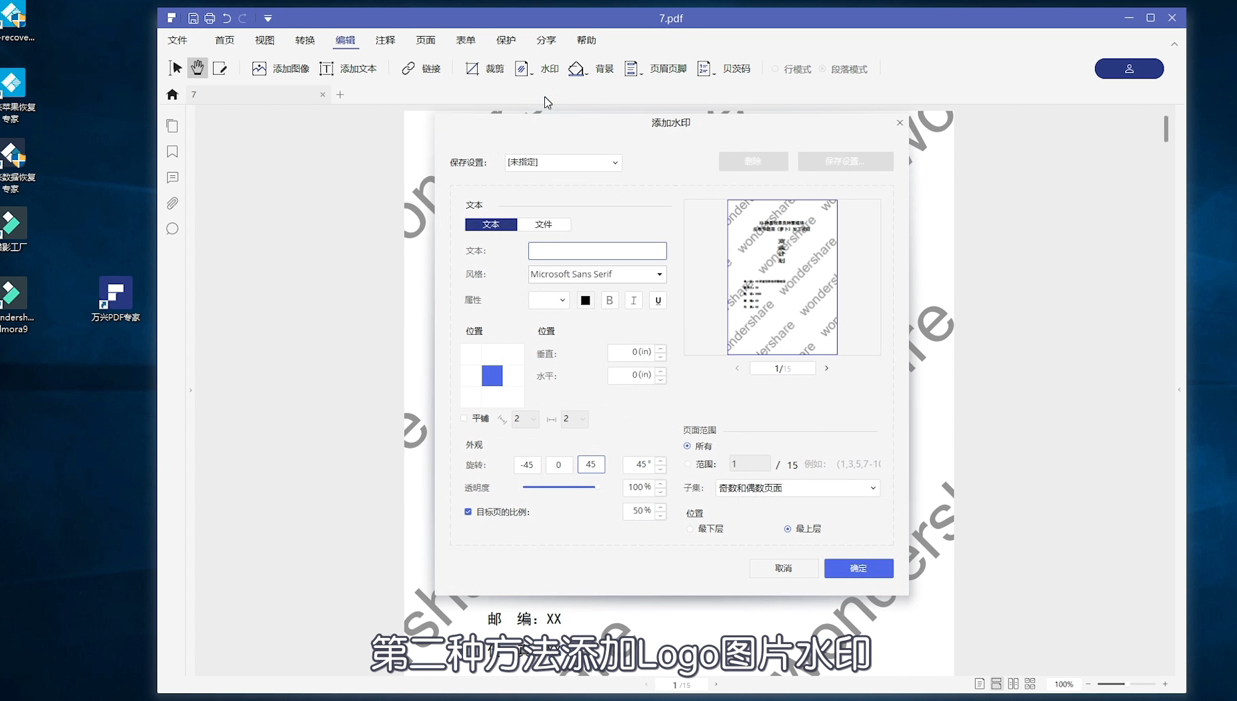This screenshot has height=701, width=1237.
Task: Open the page thumbnails sidebar panel
Action: pos(172,126)
